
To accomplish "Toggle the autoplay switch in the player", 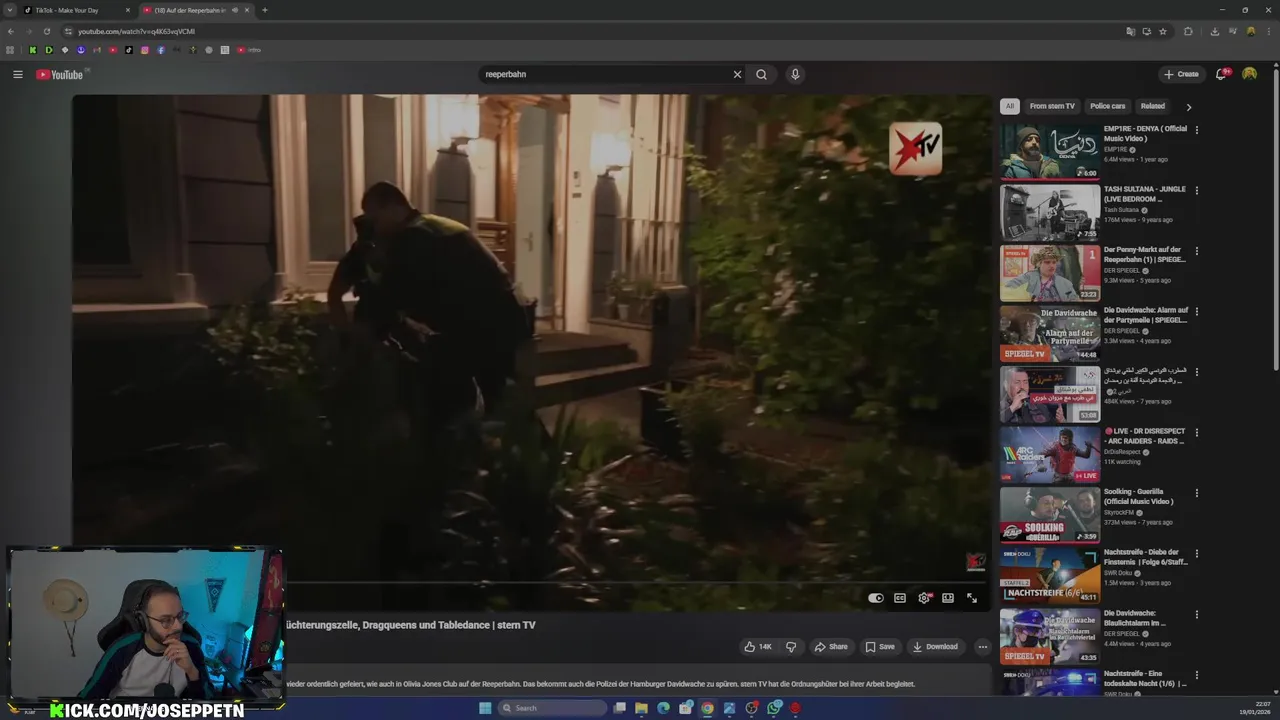I will pyautogui.click(x=876, y=598).
